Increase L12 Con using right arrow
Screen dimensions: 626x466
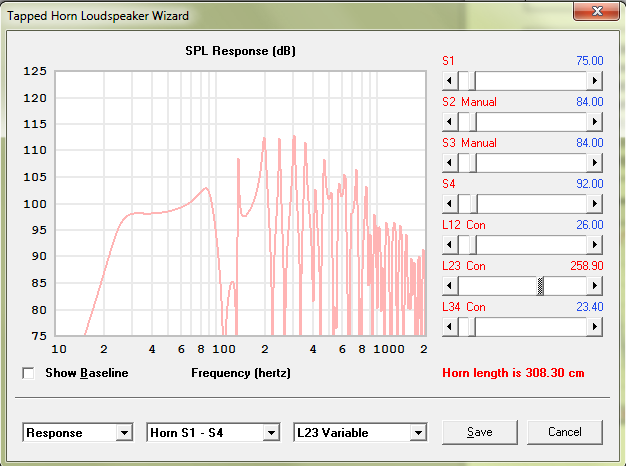(594, 244)
